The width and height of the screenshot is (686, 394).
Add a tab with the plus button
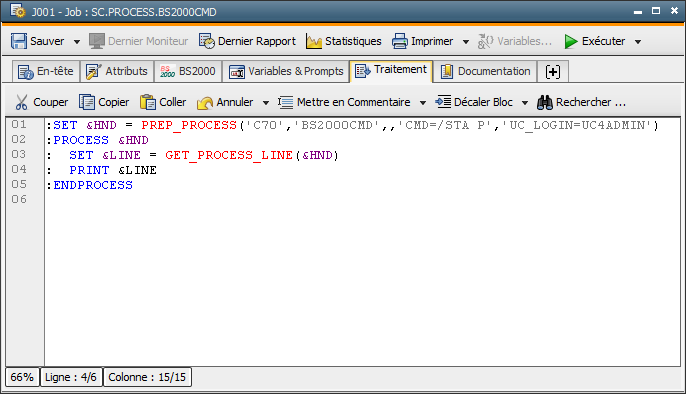[x=553, y=72]
